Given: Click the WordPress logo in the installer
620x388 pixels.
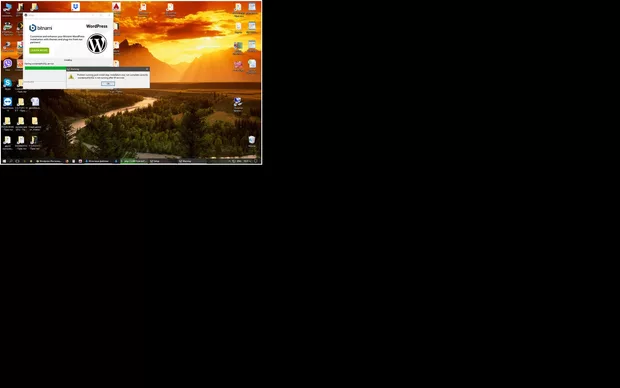Looking at the screenshot, I should [x=97, y=43].
